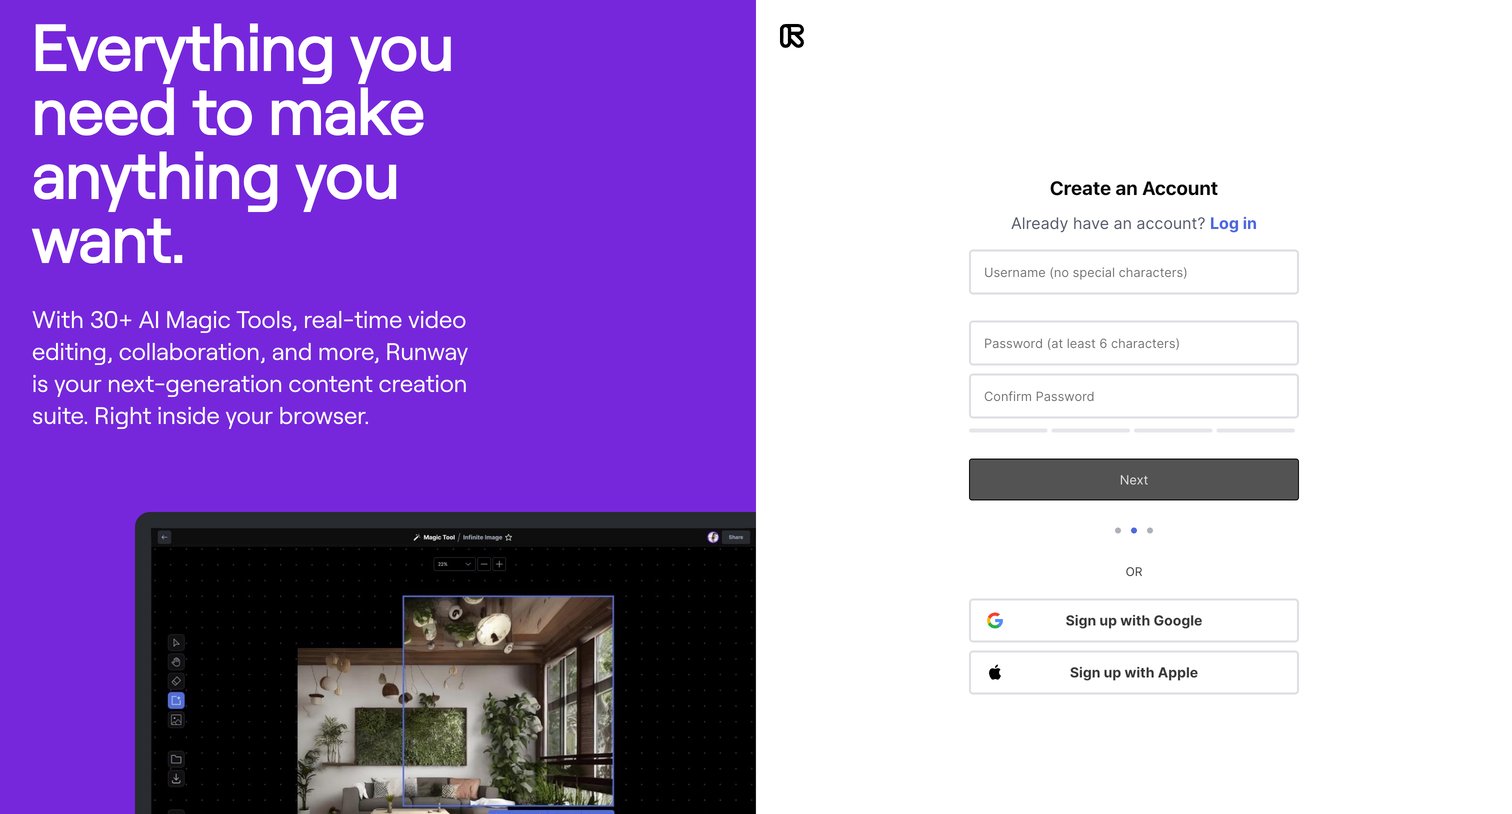
Task: Open the folder icon in preview sidebar
Action: (x=176, y=759)
